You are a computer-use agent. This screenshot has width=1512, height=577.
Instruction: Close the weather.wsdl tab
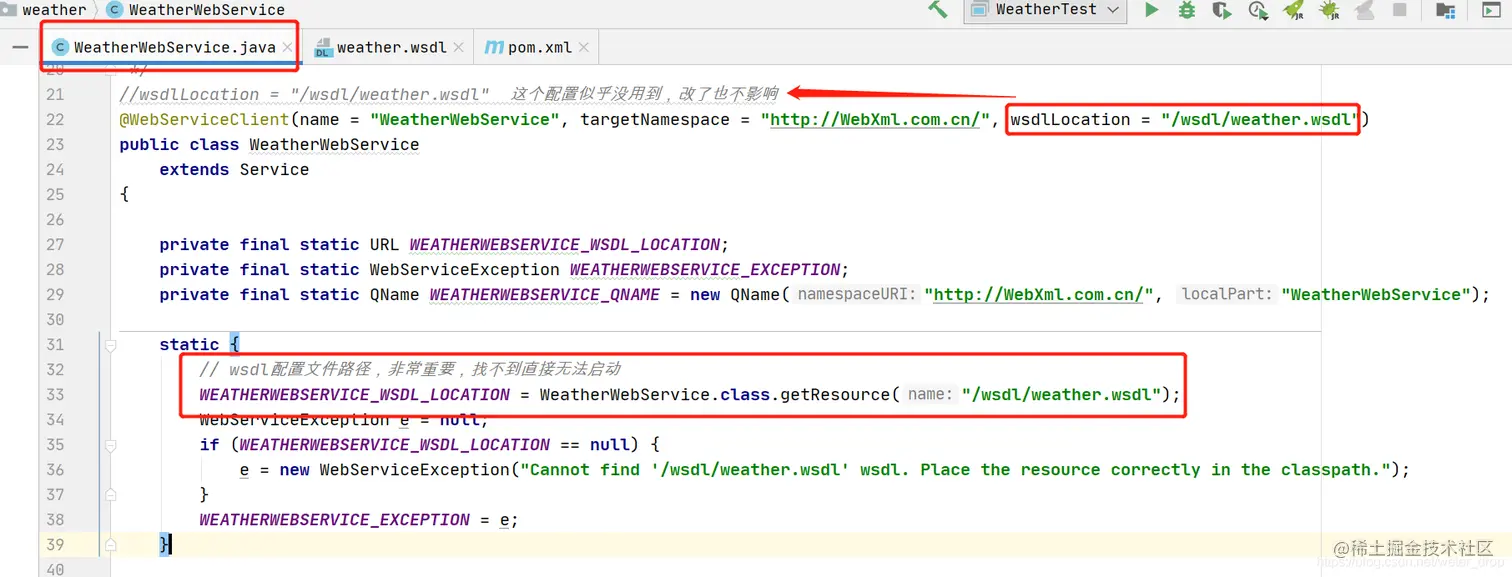(x=459, y=47)
